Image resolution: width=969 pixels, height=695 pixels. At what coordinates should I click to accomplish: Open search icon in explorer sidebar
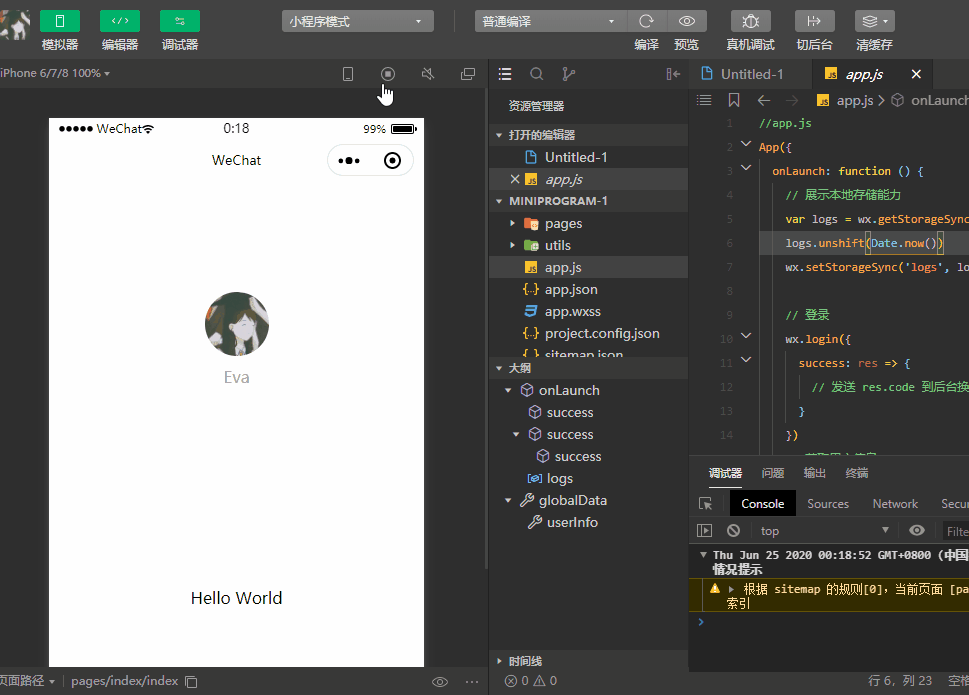pyautogui.click(x=537, y=74)
